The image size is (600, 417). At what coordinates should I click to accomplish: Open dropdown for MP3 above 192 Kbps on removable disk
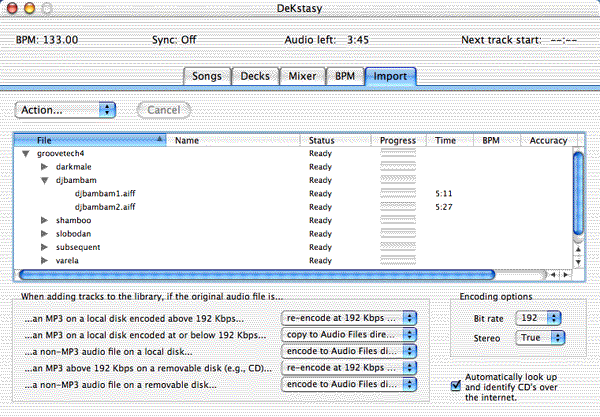(349, 368)
